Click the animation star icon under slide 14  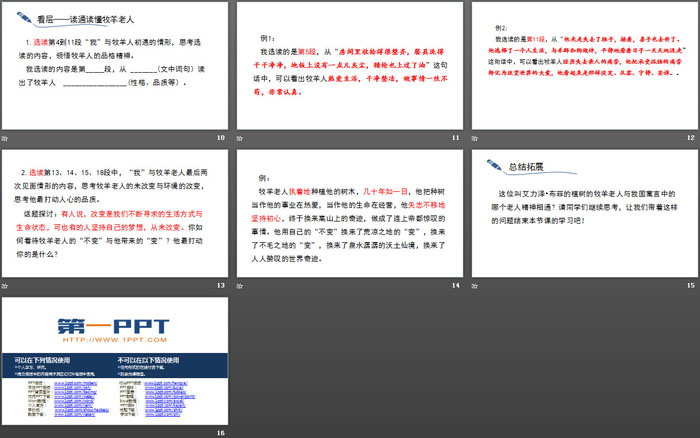pos(240,285)
